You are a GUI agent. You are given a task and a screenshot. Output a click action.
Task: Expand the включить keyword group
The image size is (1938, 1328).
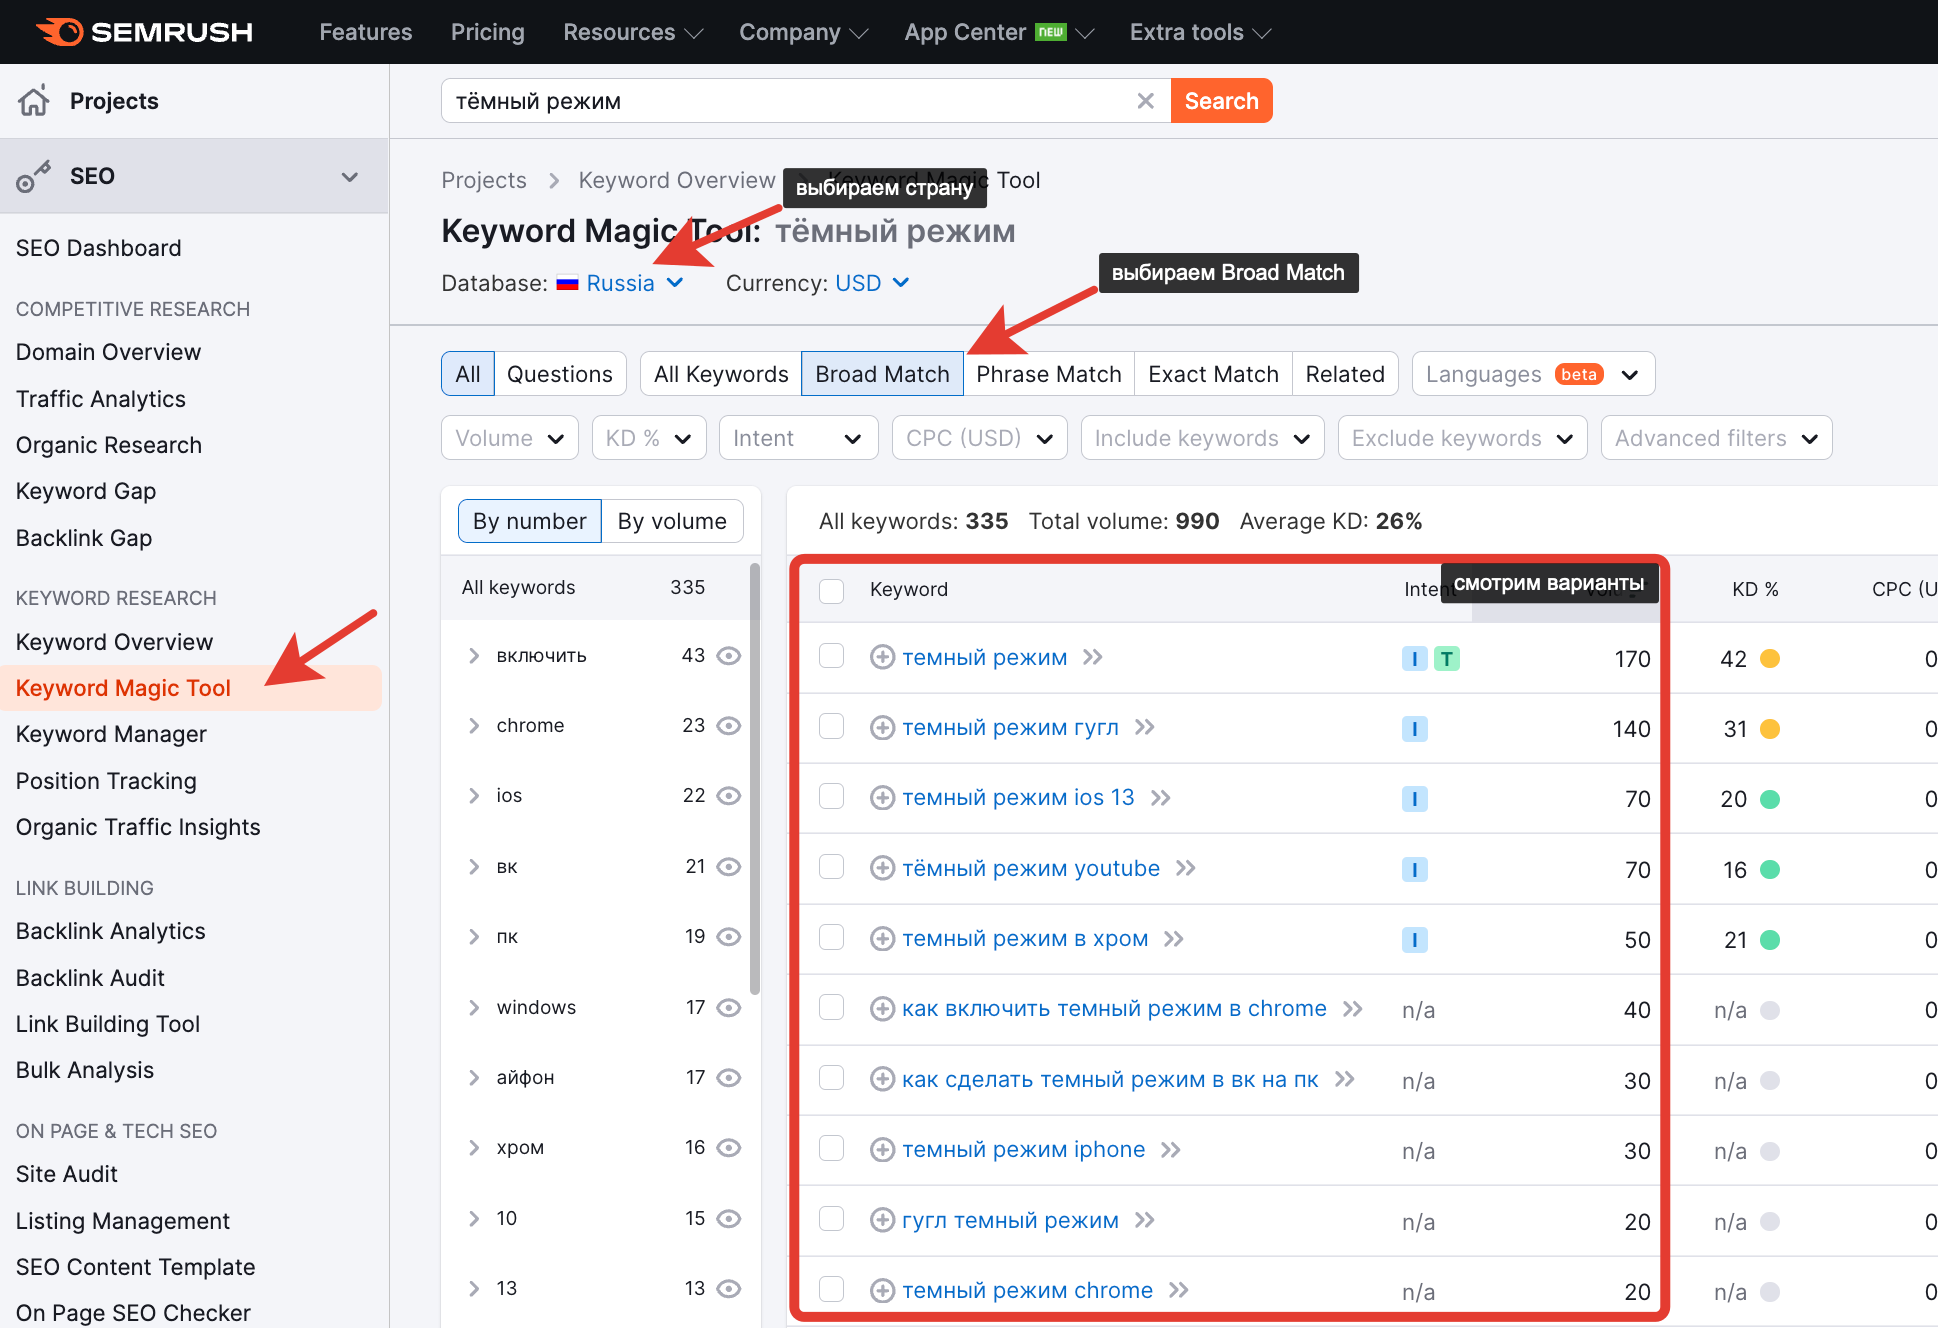pyautogui.click(x=474, y=656)
